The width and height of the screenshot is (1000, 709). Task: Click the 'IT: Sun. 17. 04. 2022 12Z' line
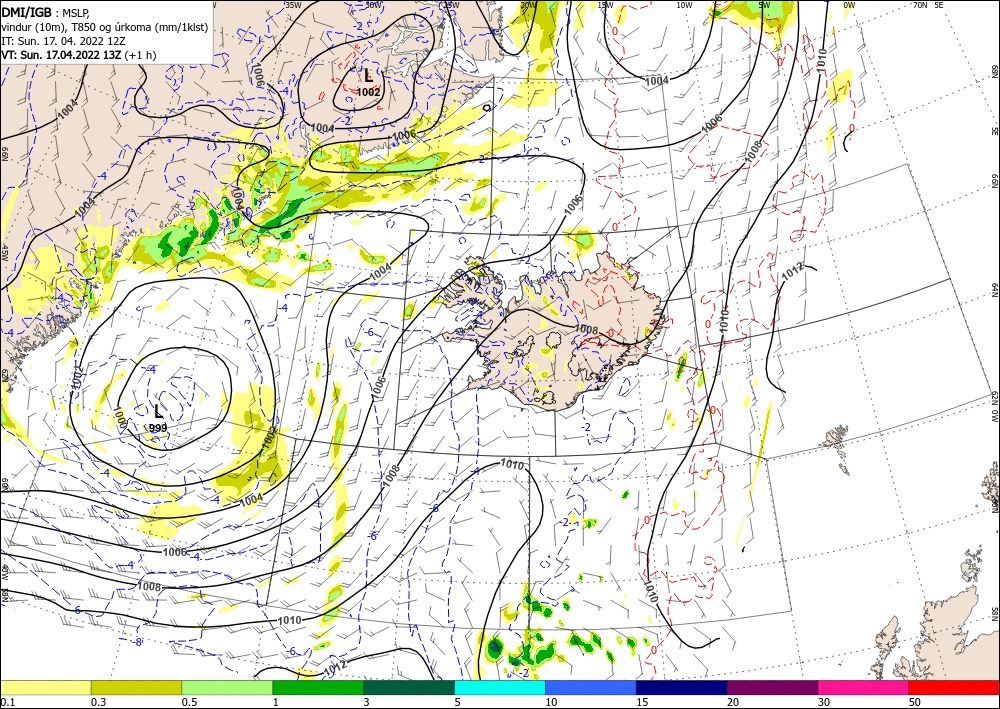pyautogui.click(x=63, y=41)
